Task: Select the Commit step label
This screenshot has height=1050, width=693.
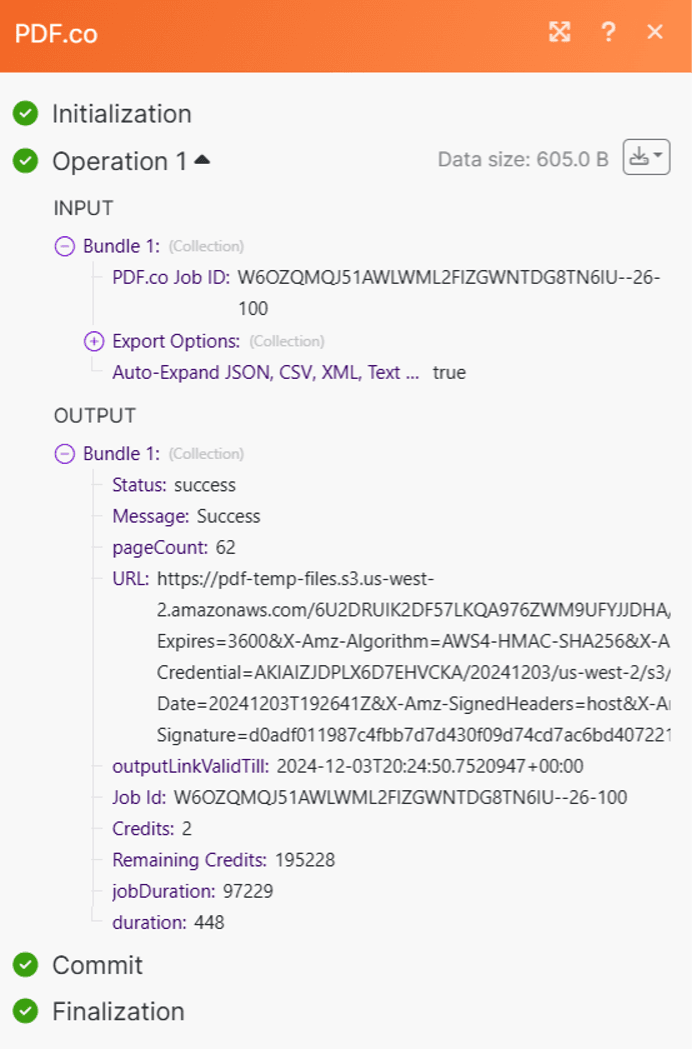Action: [97, 965]
